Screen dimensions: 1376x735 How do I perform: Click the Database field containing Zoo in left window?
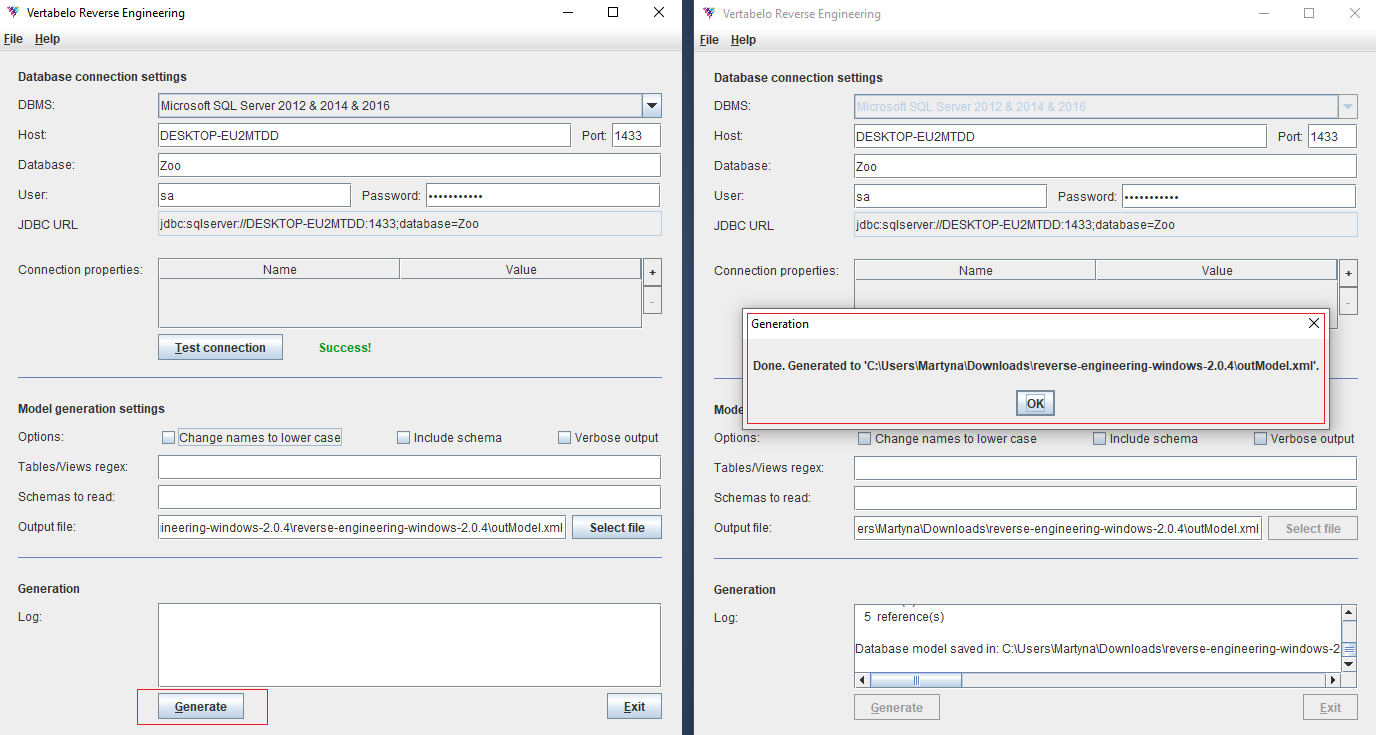click(409, 165)
